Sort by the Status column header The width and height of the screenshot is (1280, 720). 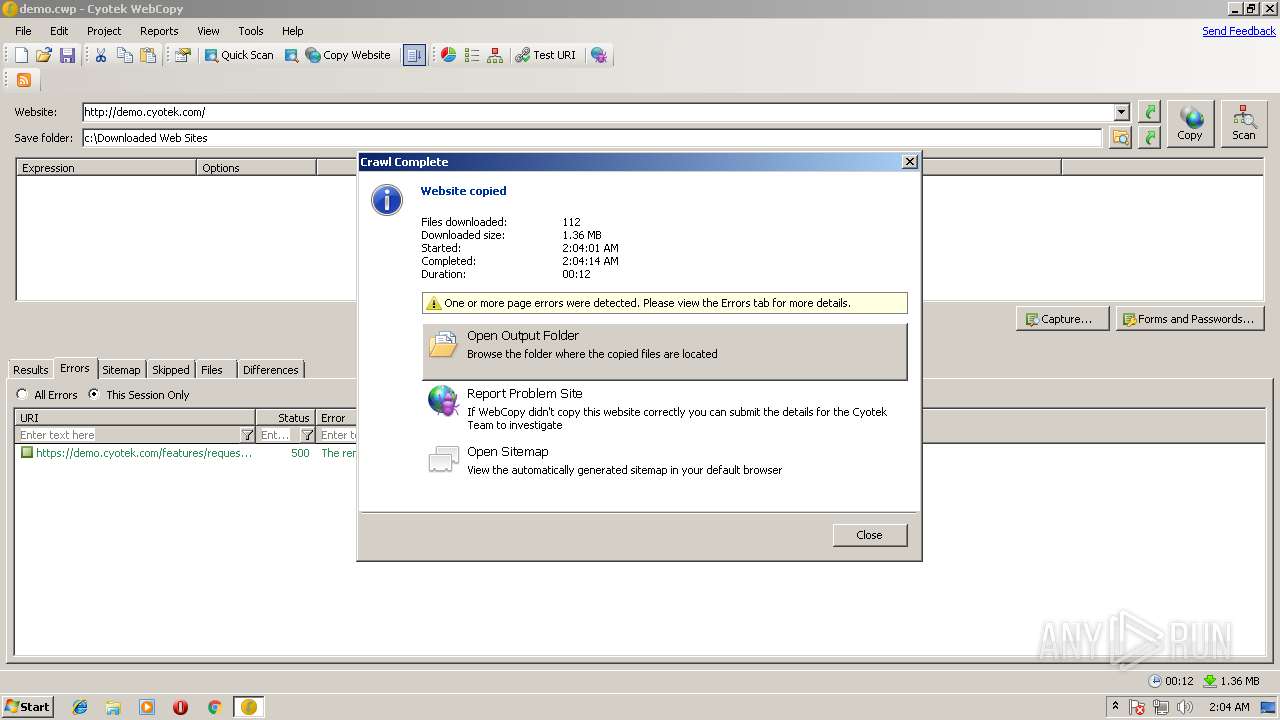pos(286,418)
